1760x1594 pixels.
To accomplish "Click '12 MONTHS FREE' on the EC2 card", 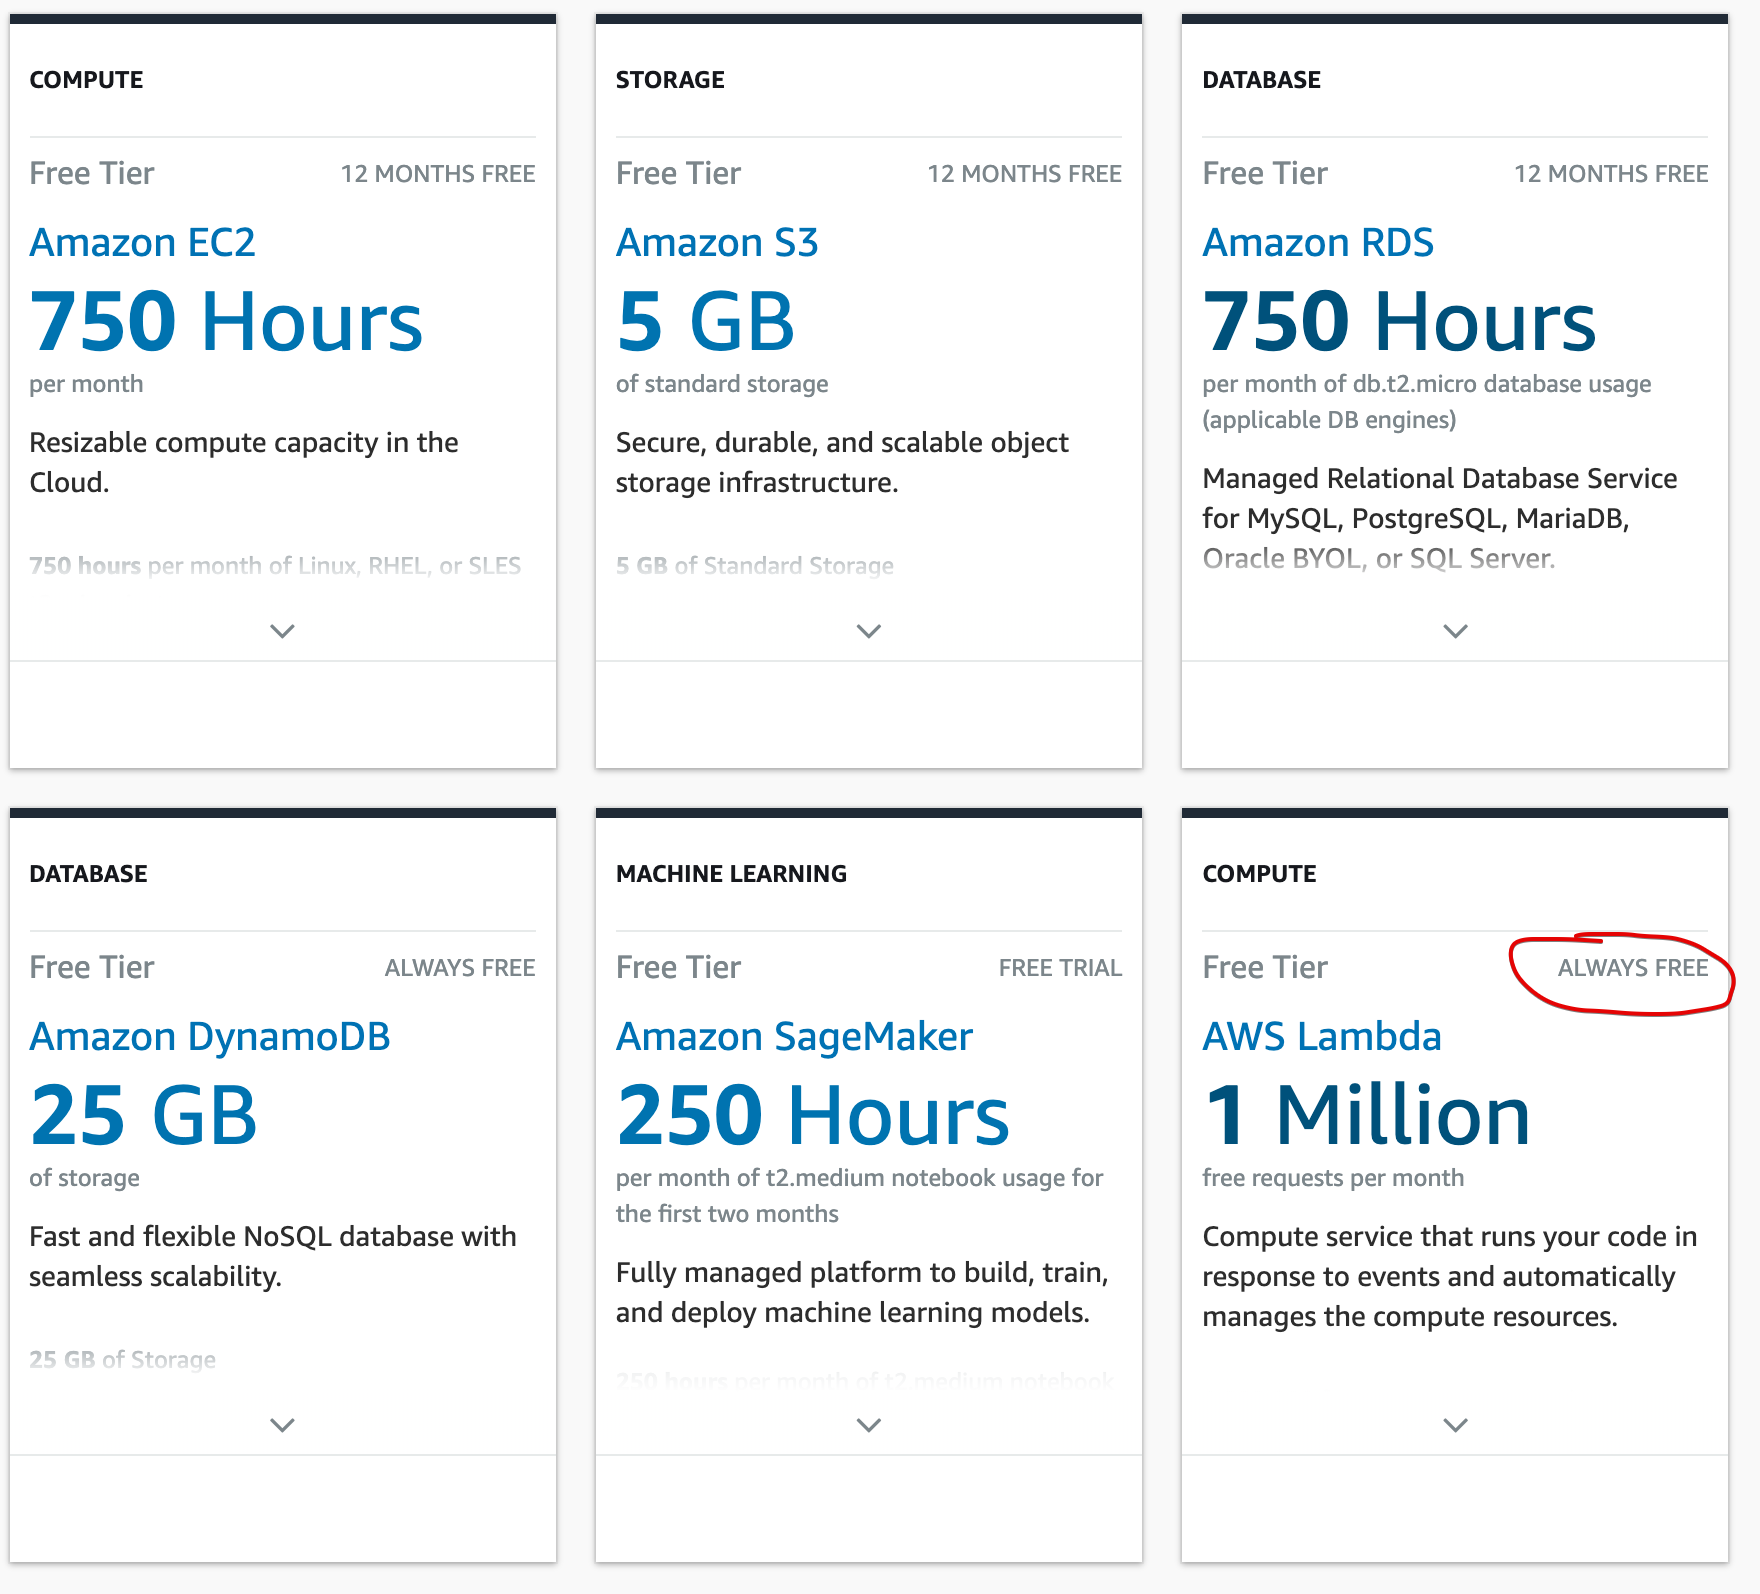I will tap(438, 174).
